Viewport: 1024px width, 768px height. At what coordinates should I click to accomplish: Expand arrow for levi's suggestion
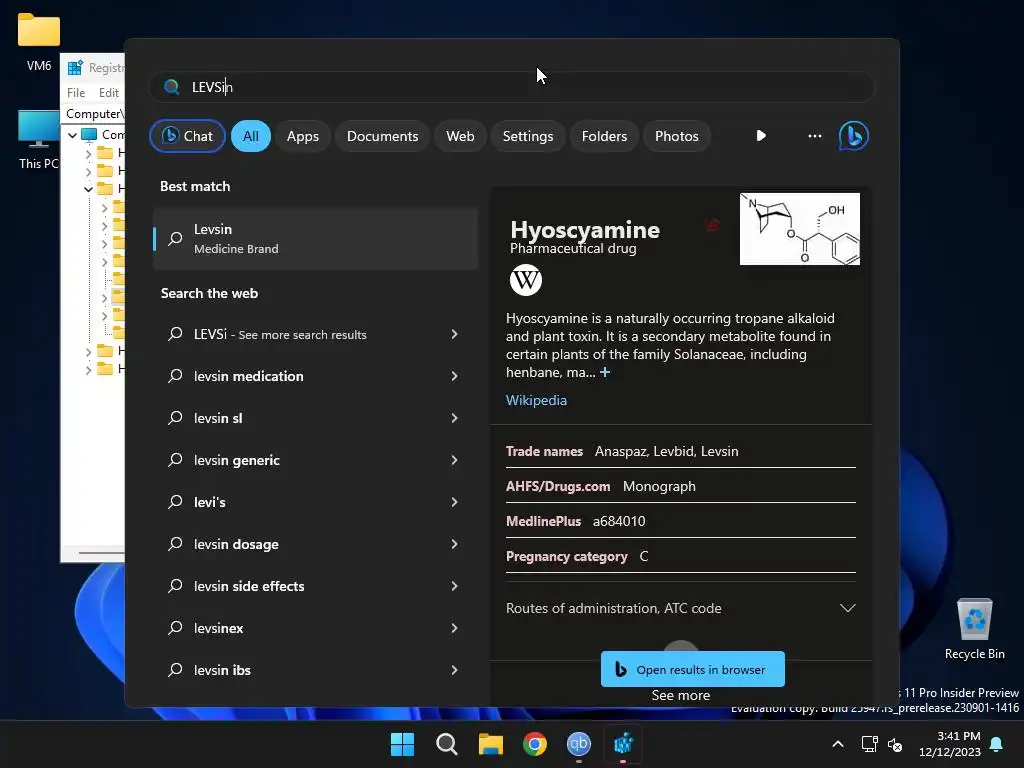point(455,502)
